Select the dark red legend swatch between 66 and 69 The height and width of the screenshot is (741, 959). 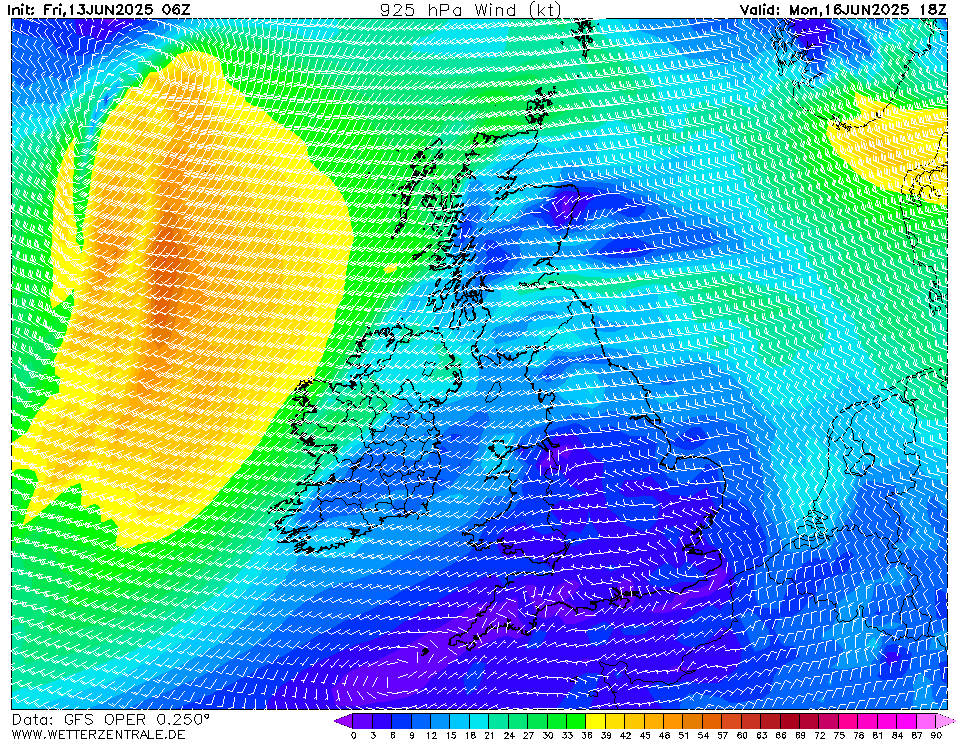click(x=790, y=720)
